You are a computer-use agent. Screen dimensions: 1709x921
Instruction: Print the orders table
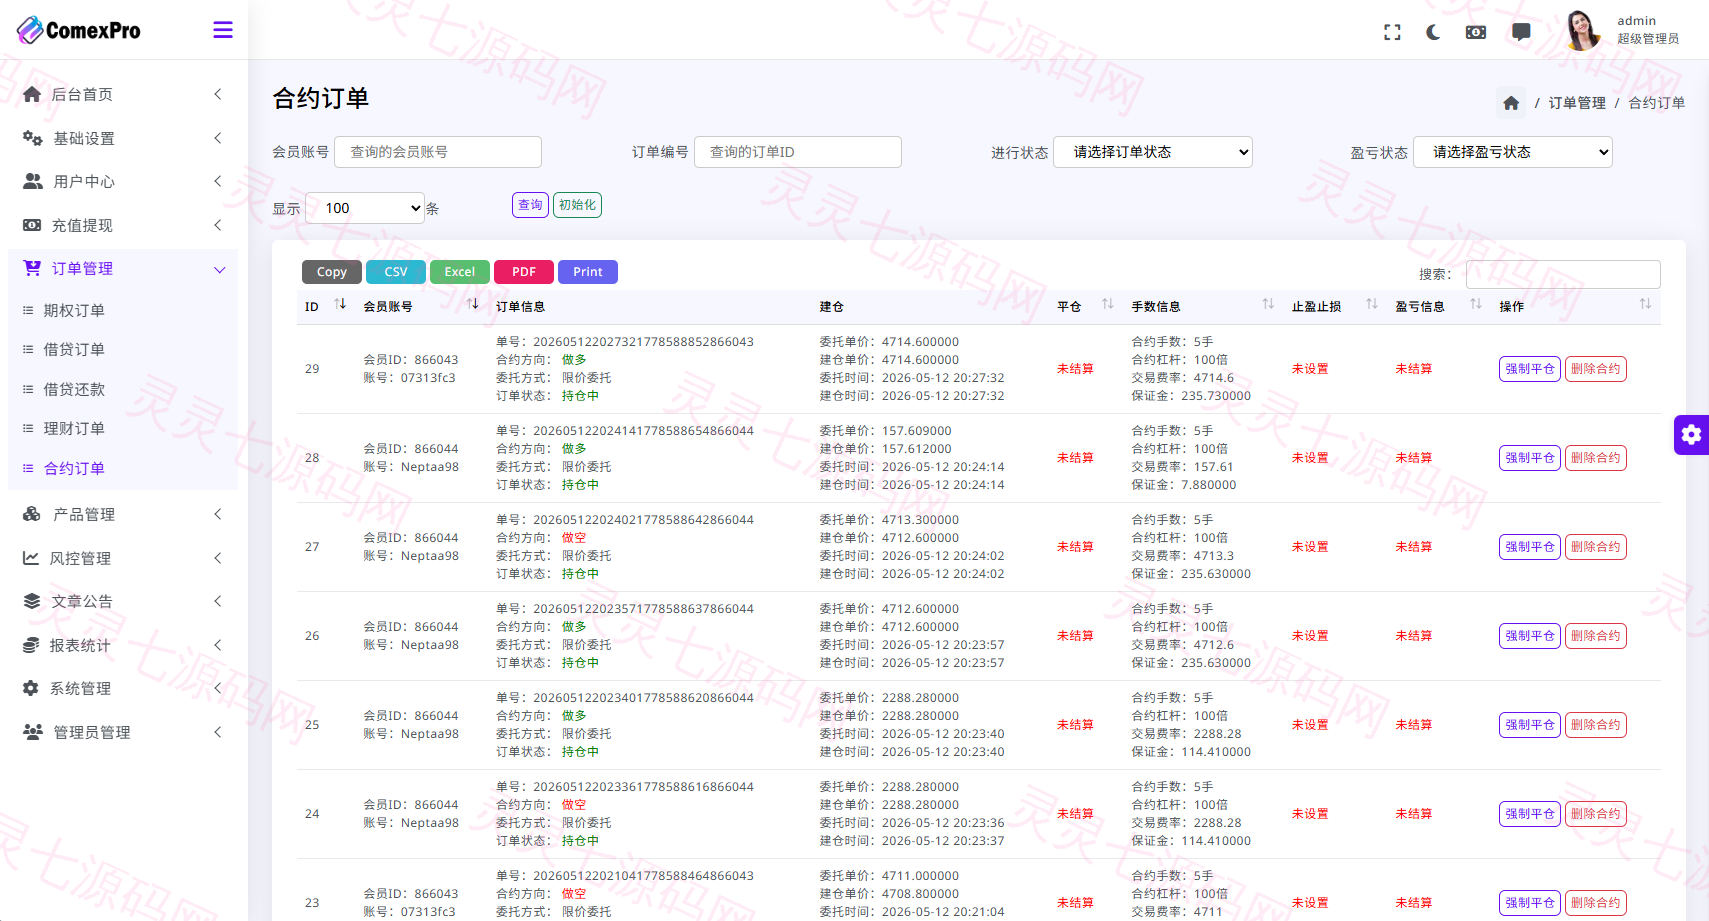point(588,272)
